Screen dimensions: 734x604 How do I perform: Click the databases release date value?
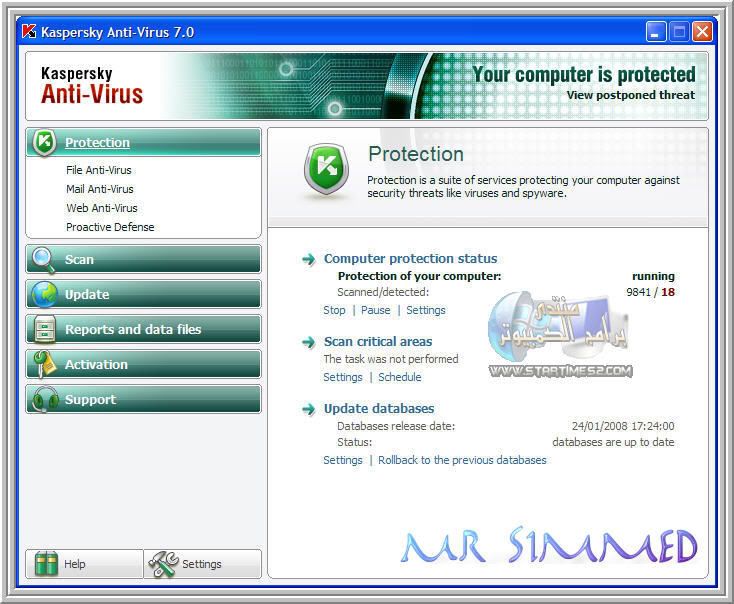(623, 426)
